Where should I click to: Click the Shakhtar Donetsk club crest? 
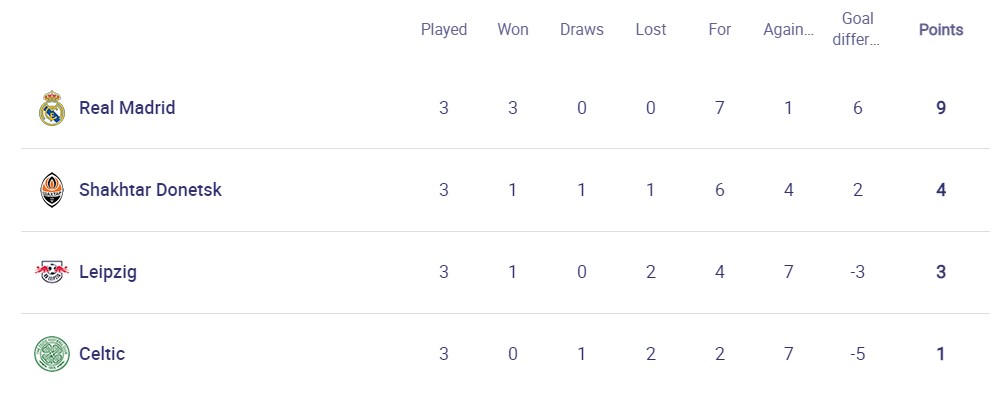point(52,190)
